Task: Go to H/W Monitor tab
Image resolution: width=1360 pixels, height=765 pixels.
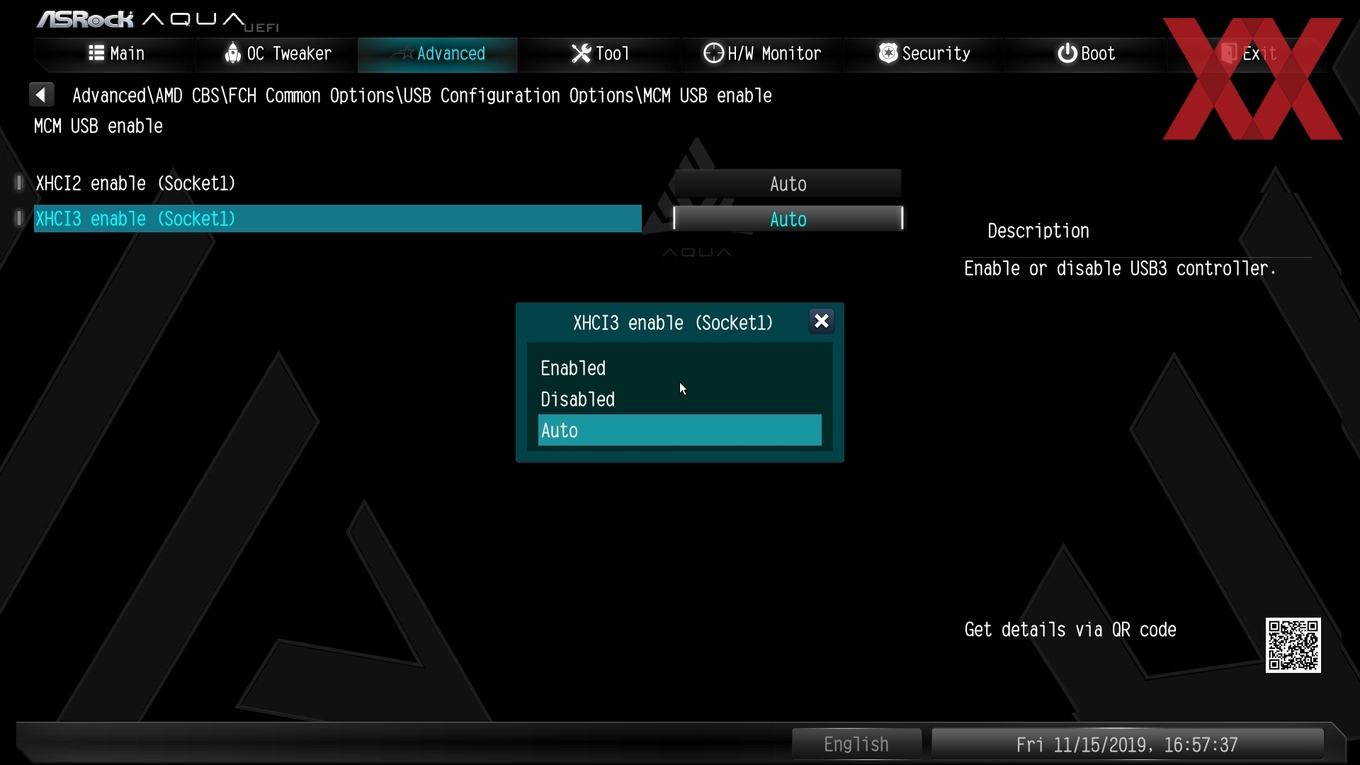Action: [x=762, y=54]
